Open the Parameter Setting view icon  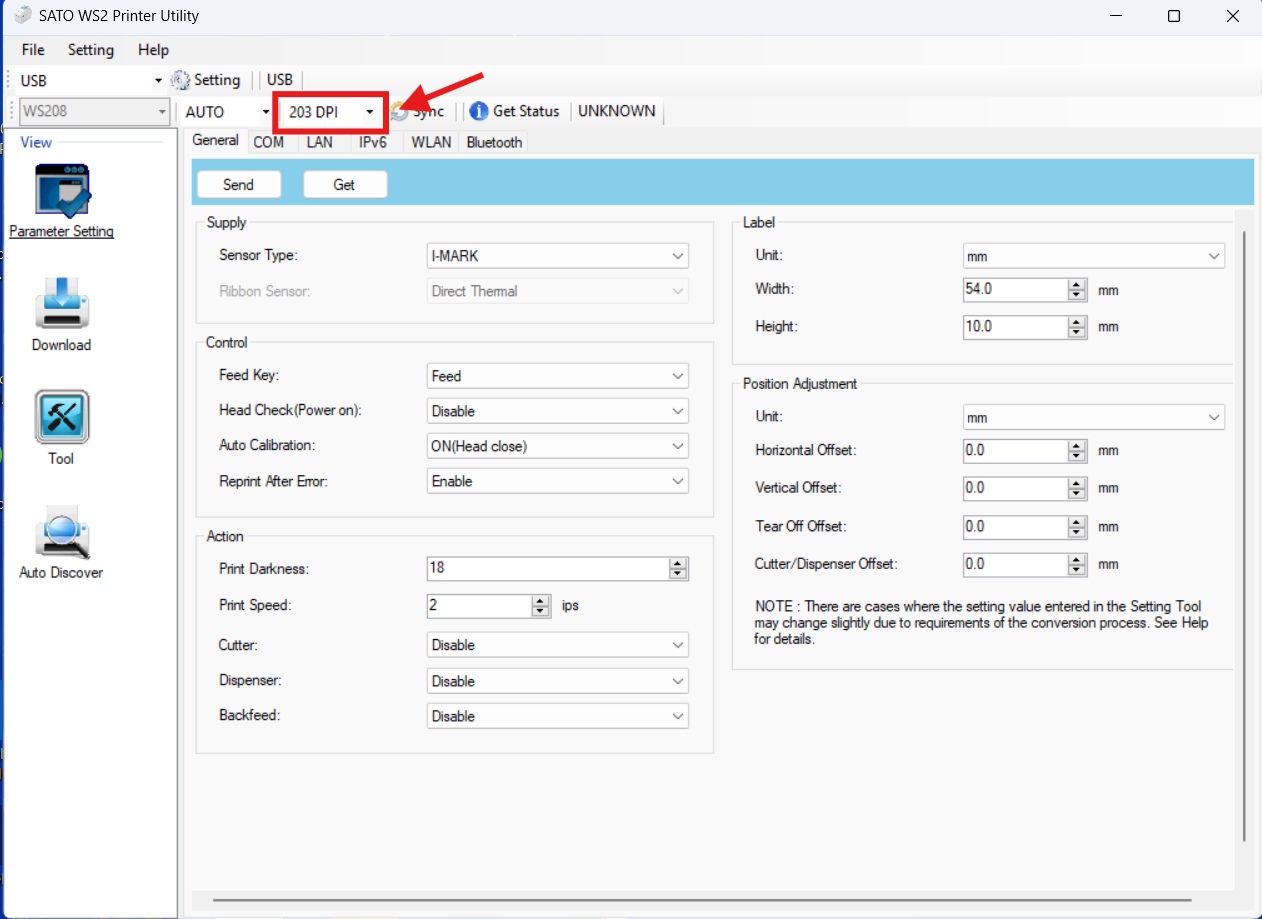pyautogui.click(x=62, y=191)
